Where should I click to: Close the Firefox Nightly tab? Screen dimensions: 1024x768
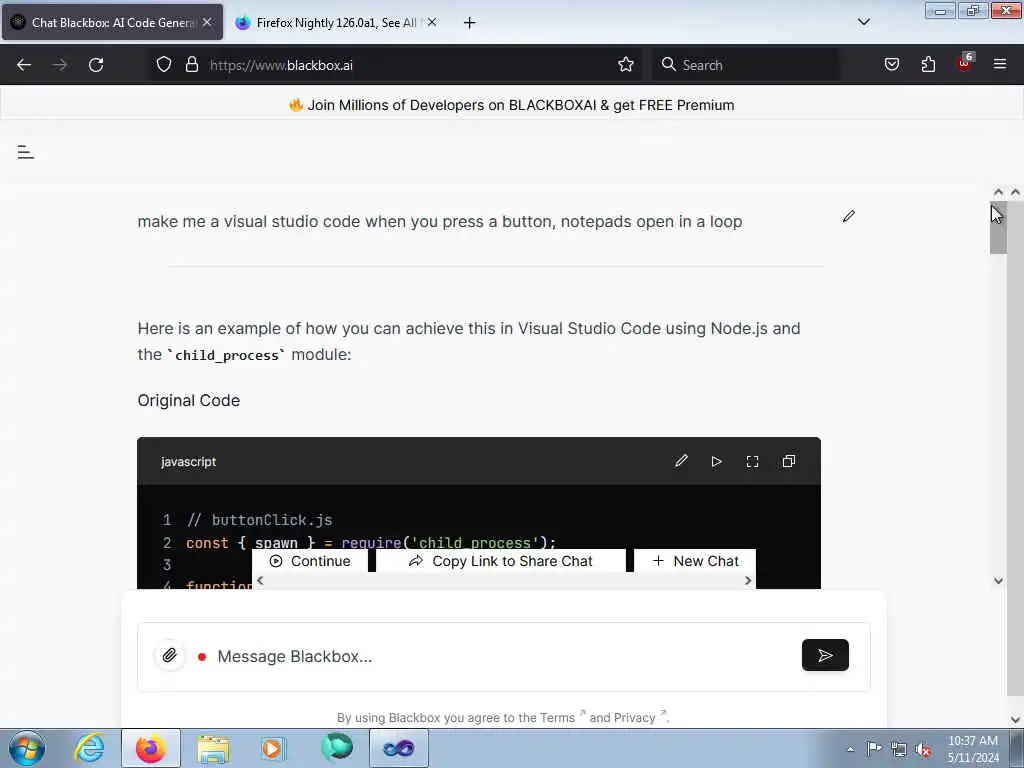point(432,22)
